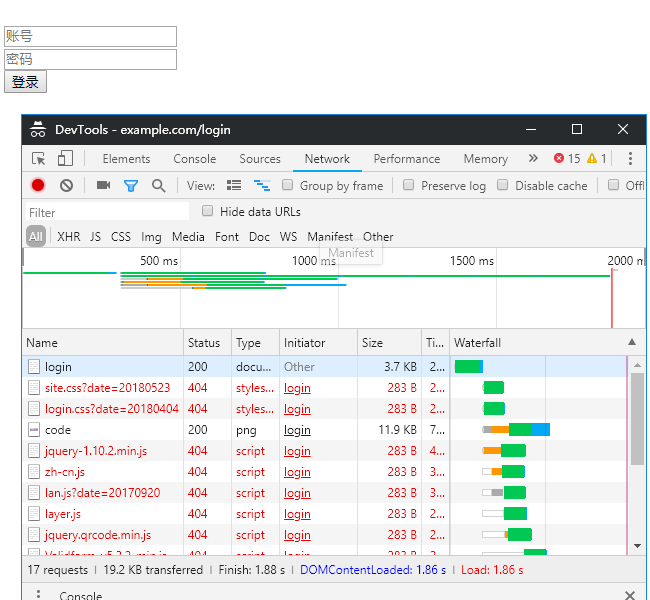
Task: Click the 密码 password input field
Action: 90,59
